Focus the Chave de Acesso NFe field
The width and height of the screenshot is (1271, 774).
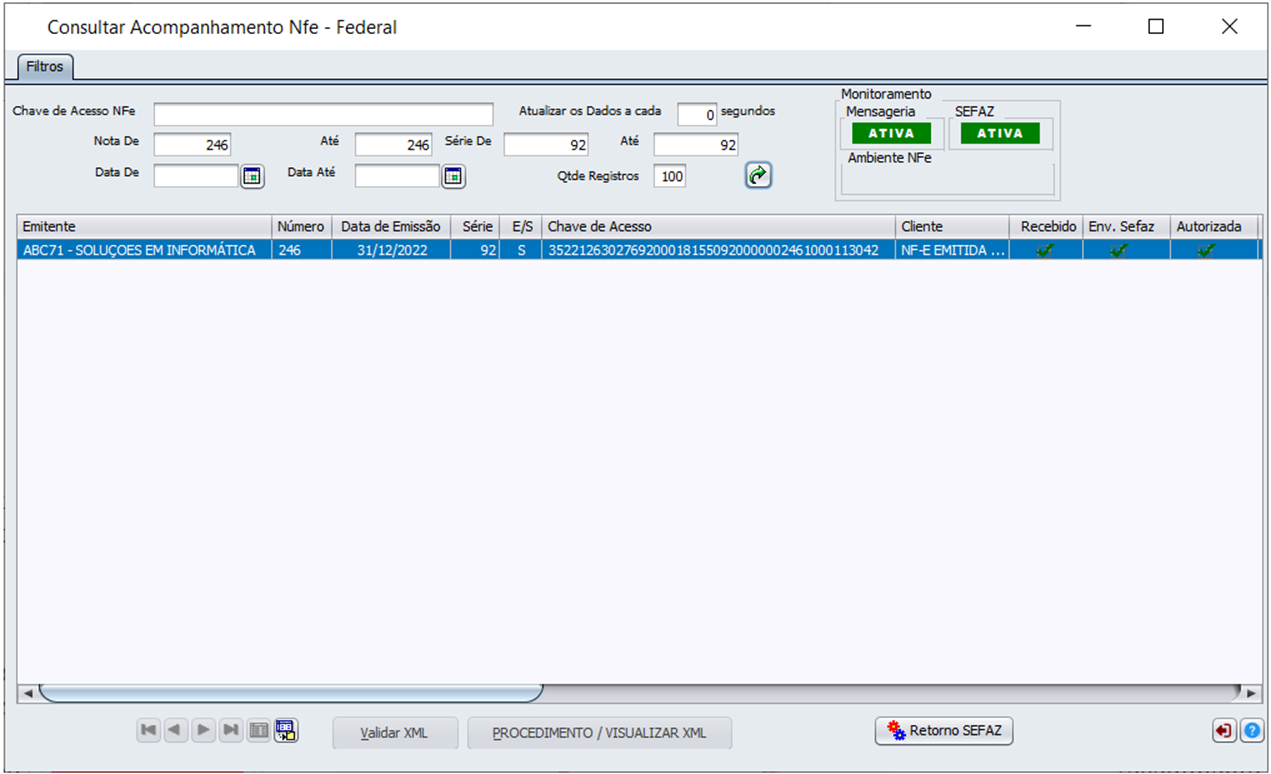(x=323, y=113)
